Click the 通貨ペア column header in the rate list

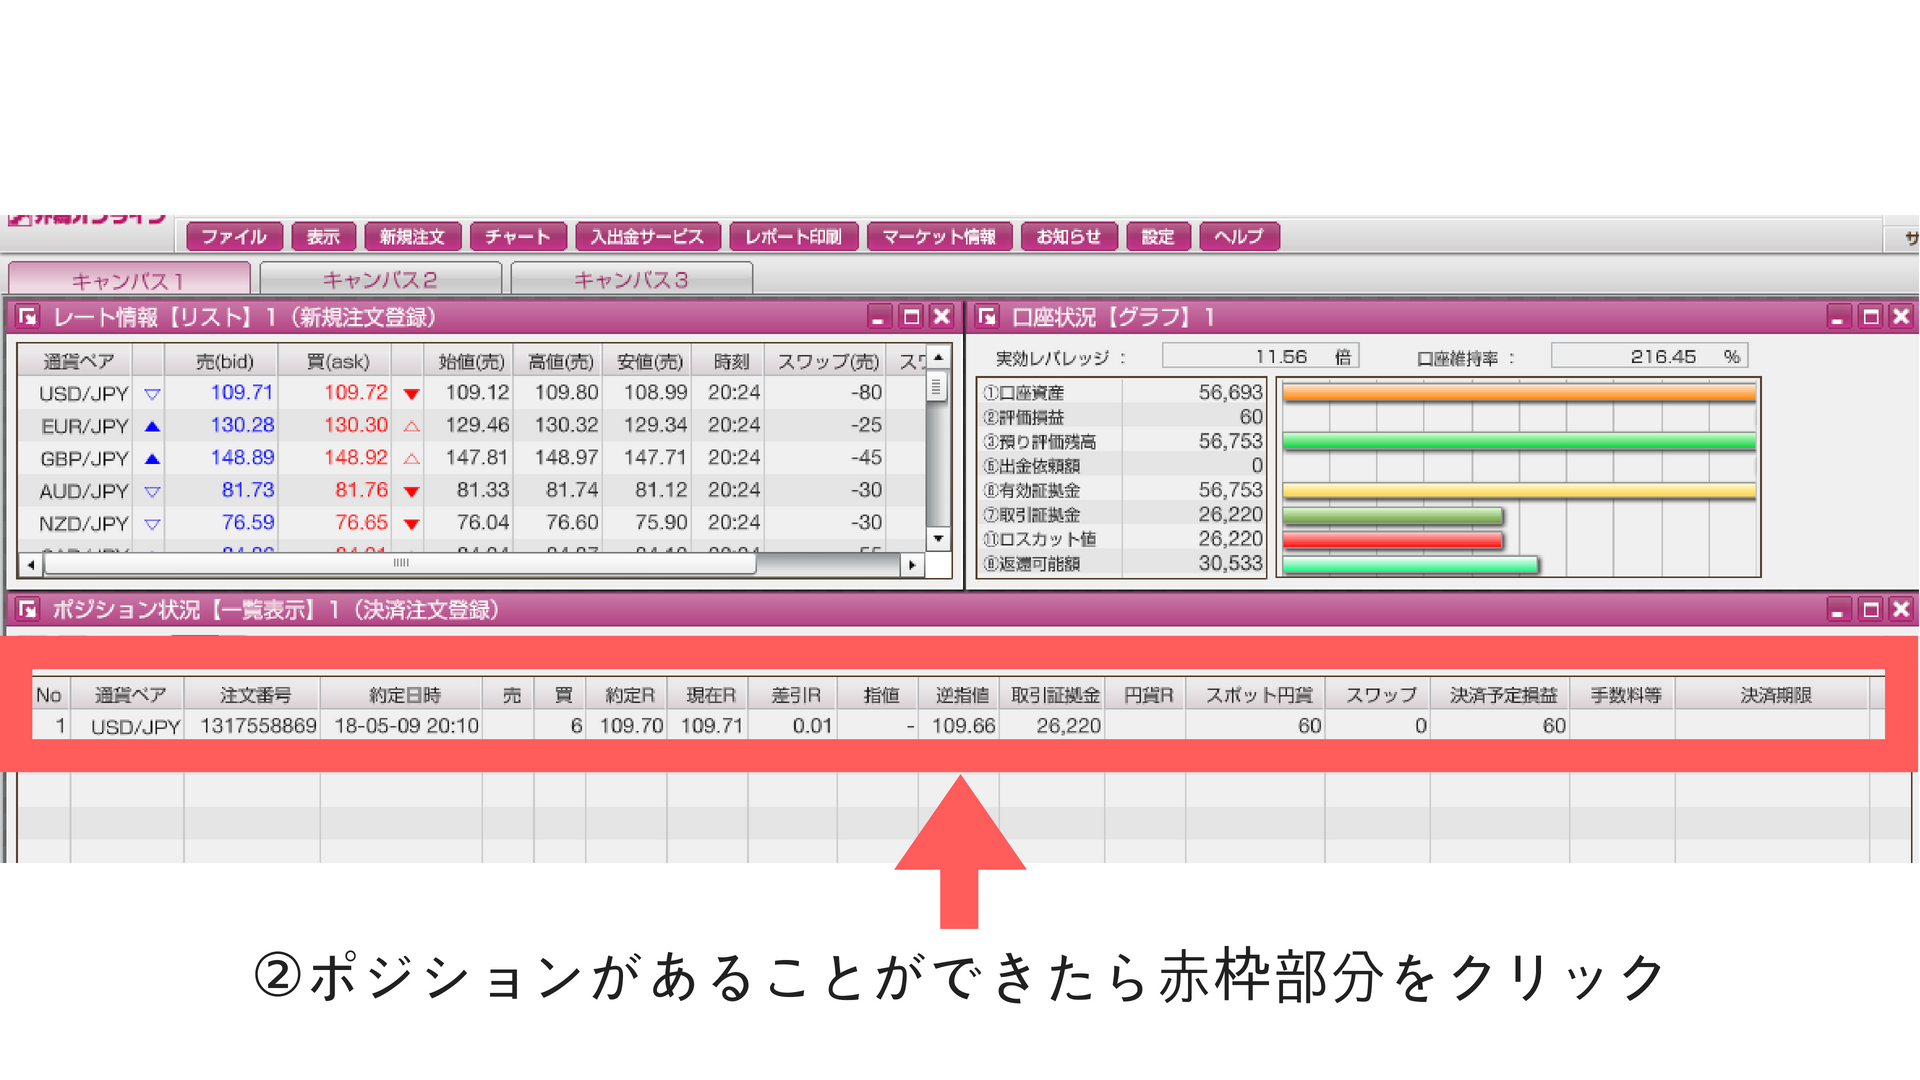coord(78,361)
